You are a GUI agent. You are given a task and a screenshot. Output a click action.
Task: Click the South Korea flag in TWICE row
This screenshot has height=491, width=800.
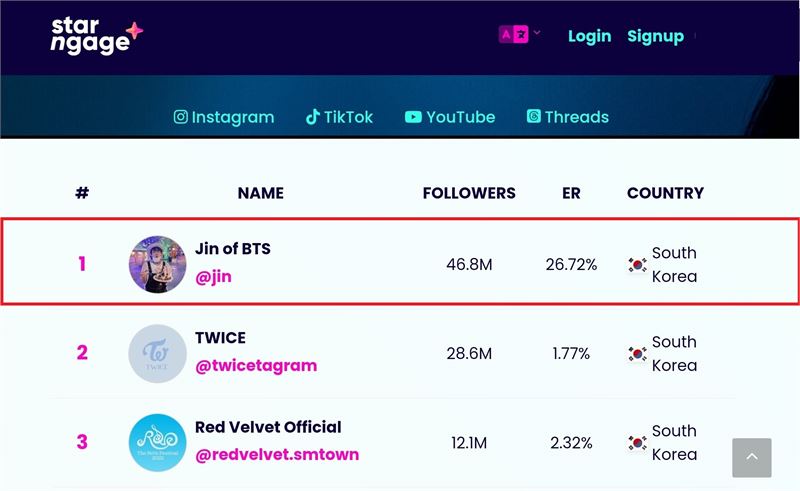637,353
